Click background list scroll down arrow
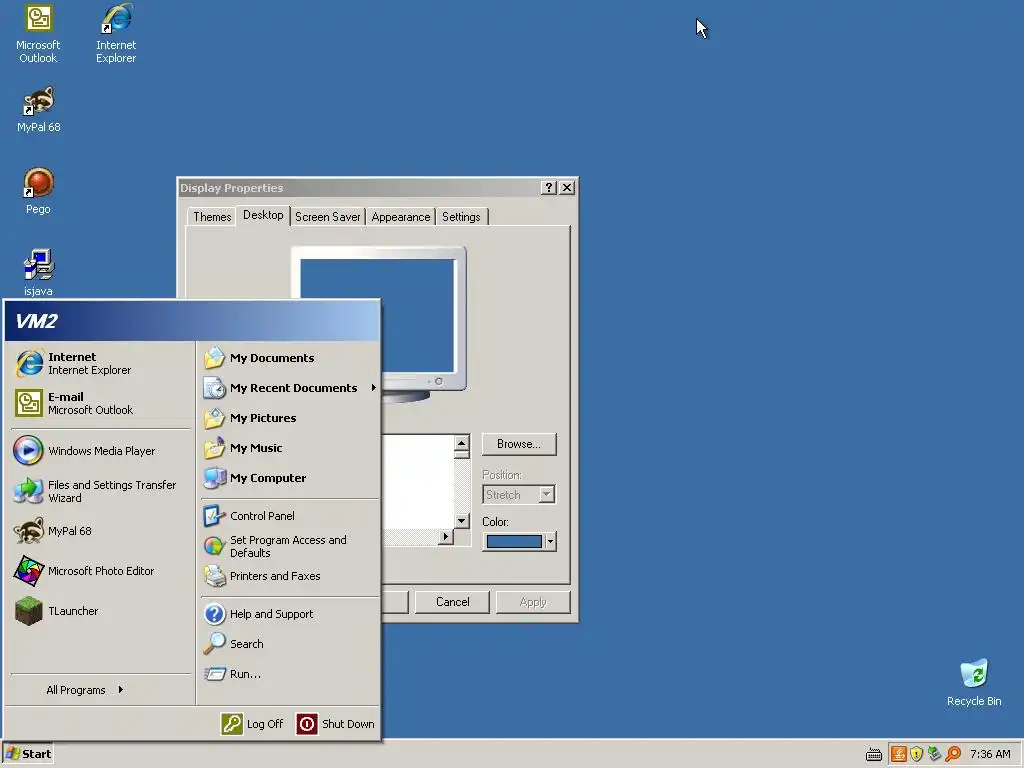This screenshot has height=768, width=1024. point(462,520)
